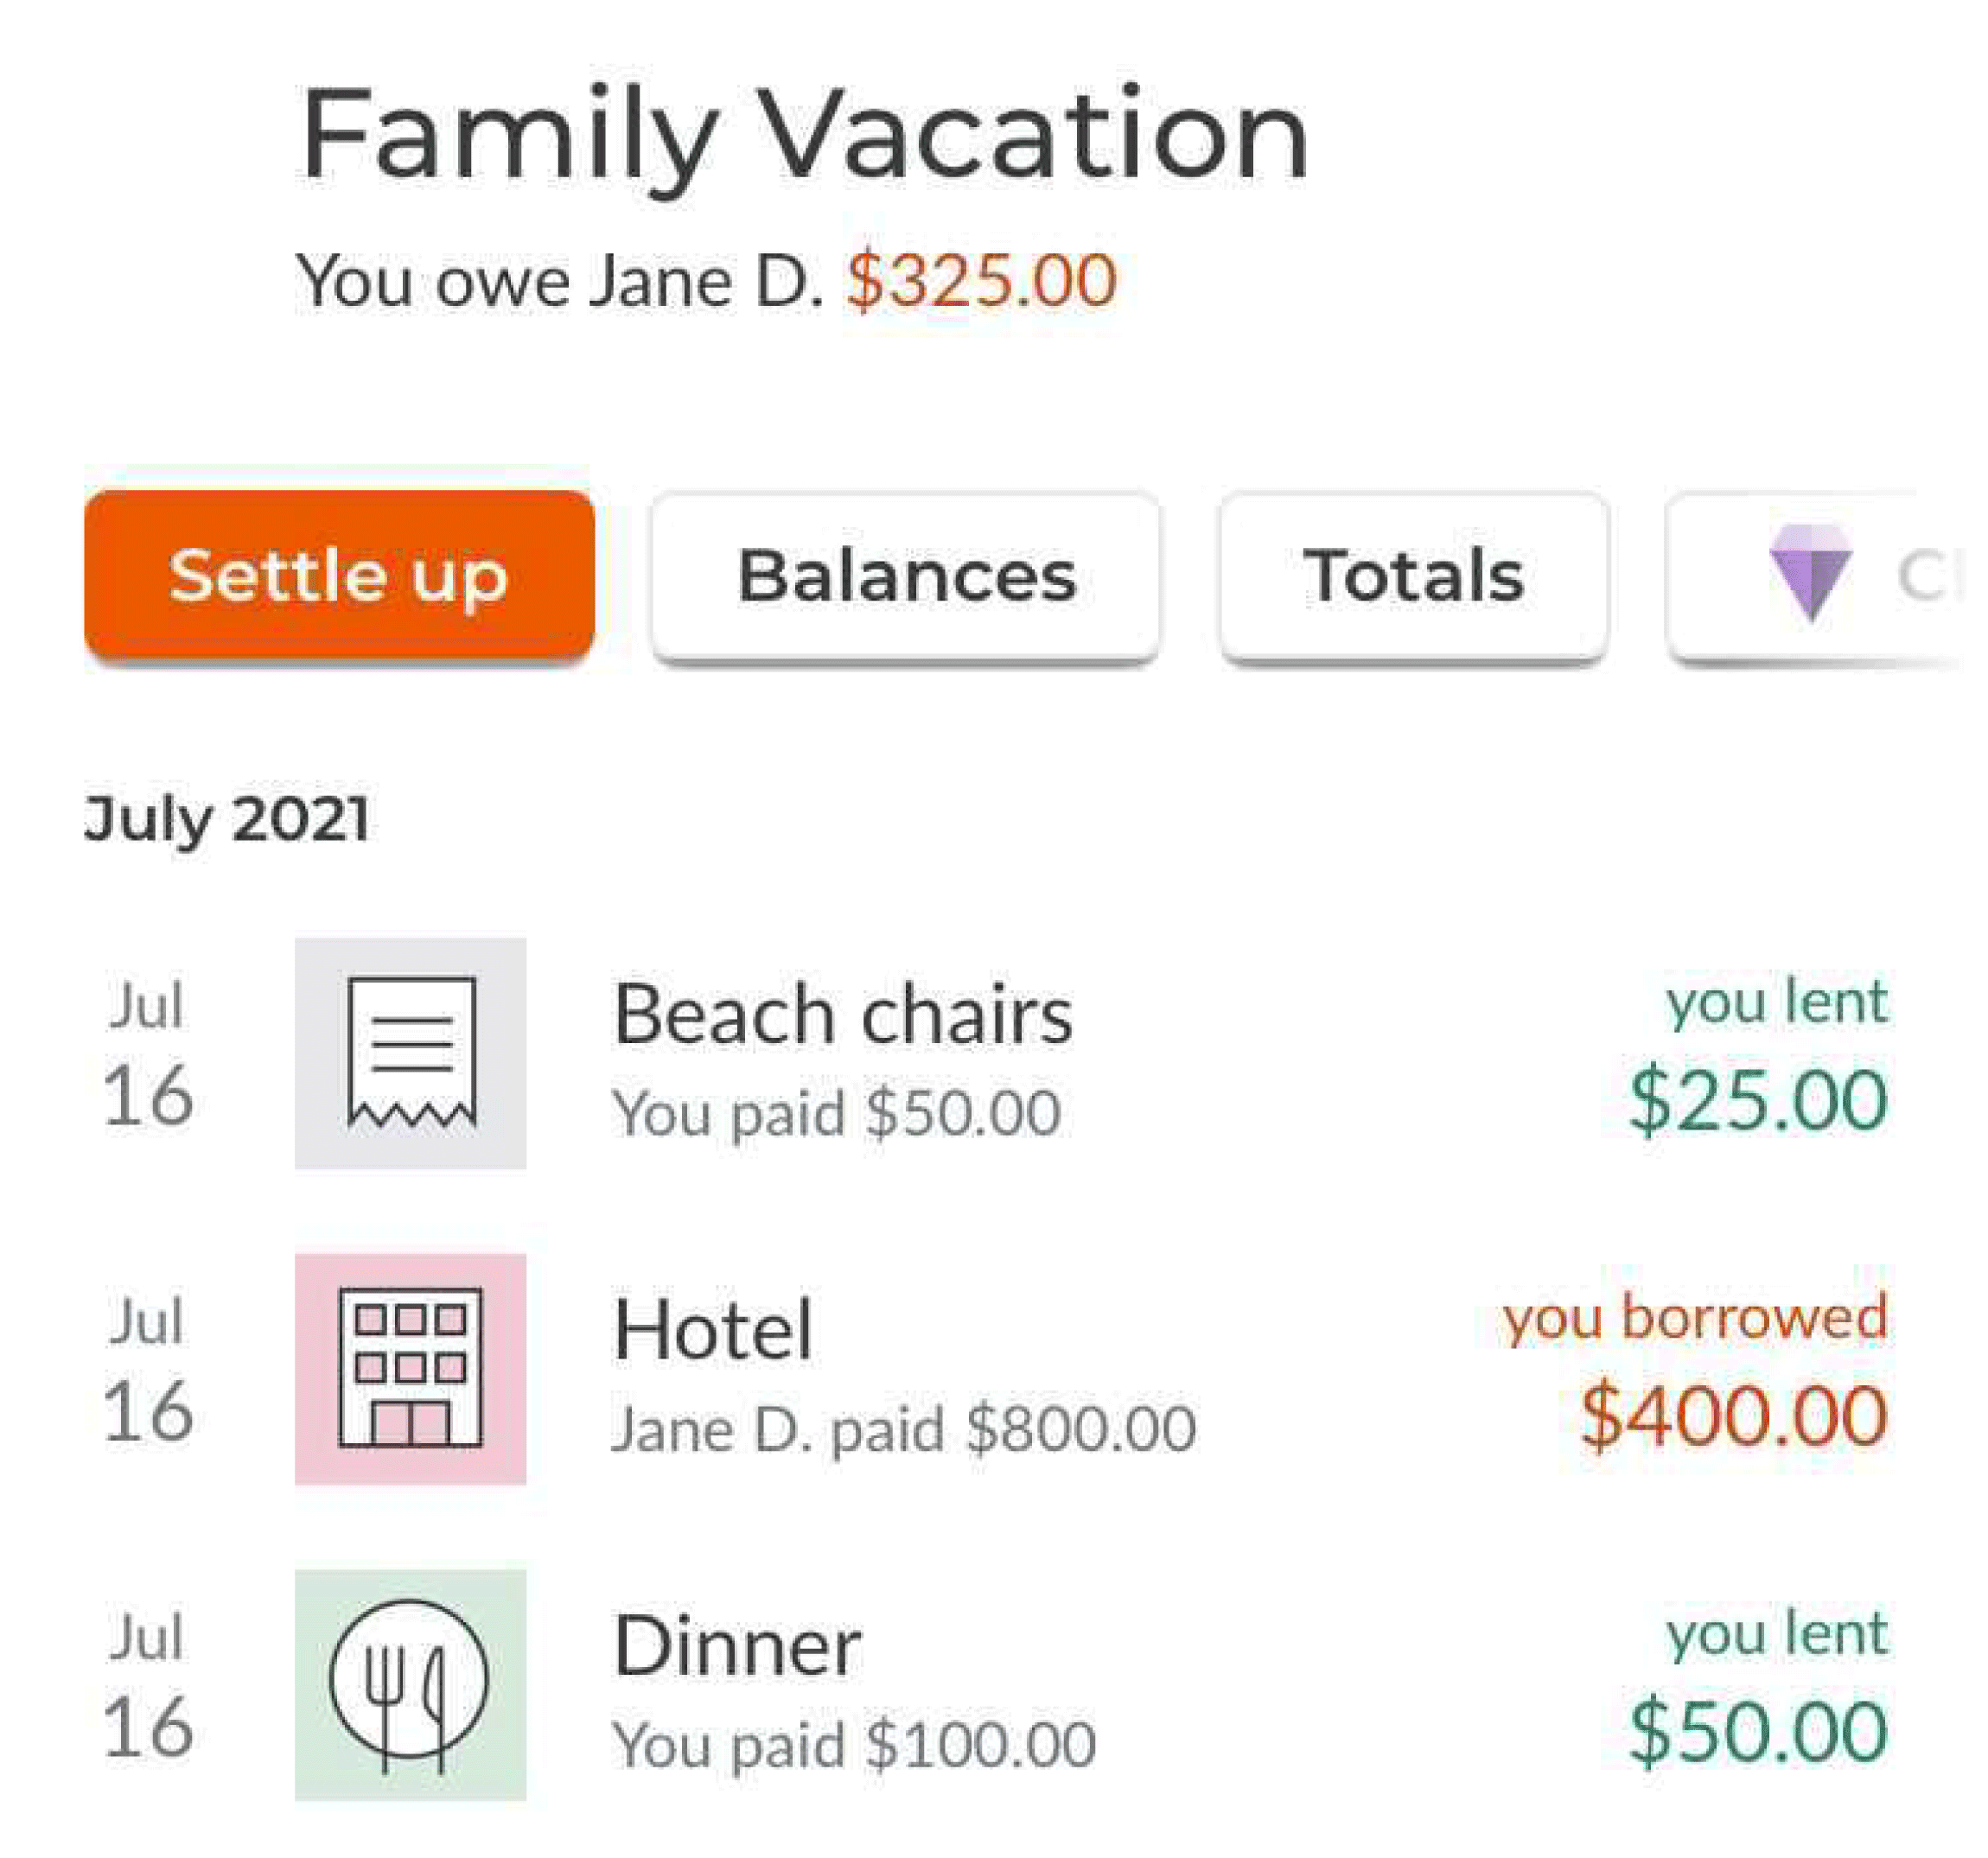The height and width of the screenshot is (1858, 1988).
Task: Click 'You owe Jane D.' summary text
Action: [x=559, y=281]
